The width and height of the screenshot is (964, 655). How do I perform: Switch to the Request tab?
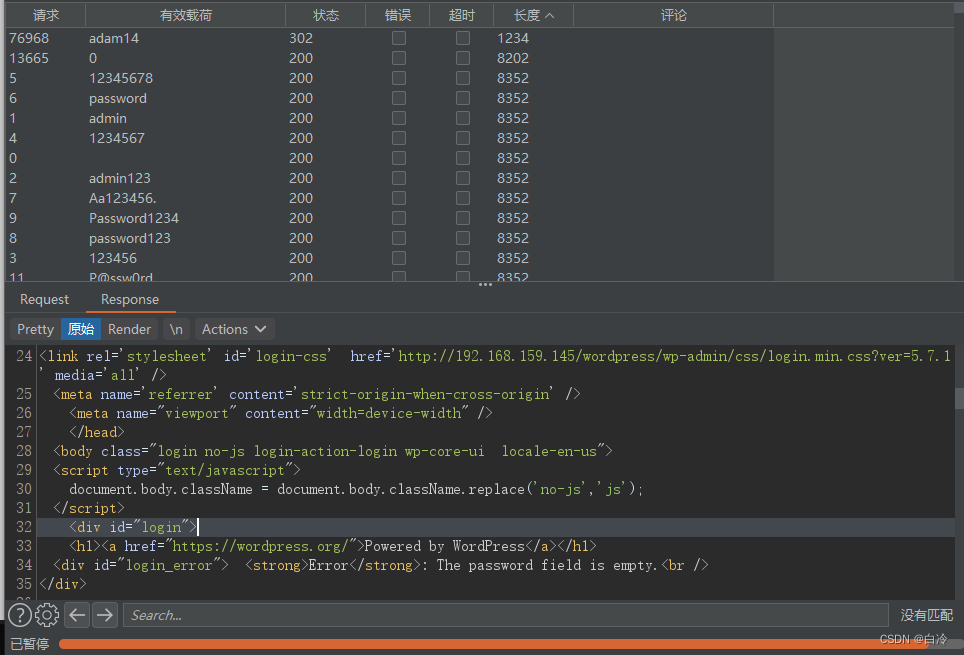pyautogui.click(x=44, y=299)
